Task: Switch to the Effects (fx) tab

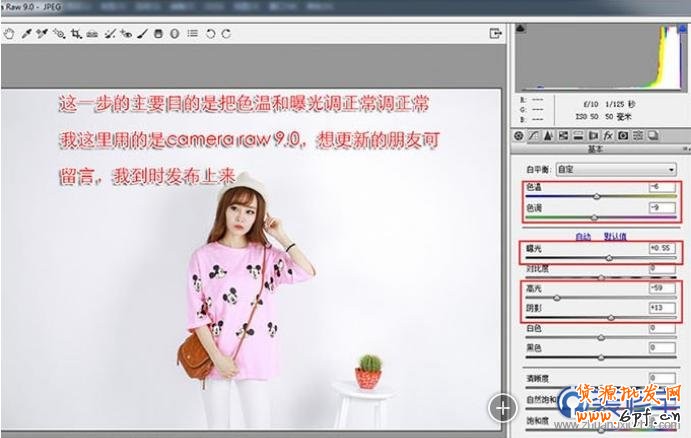Action: (607, 135)
